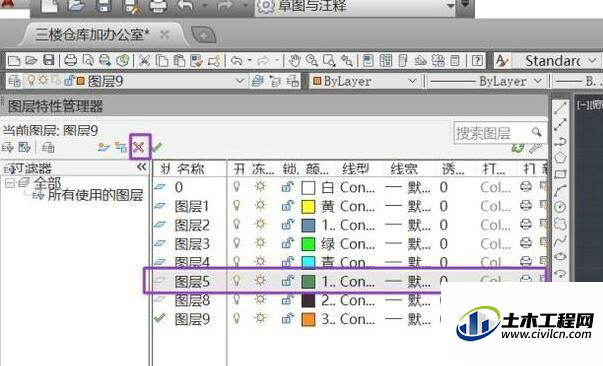Click the Delete Layer red X icon

pos(139,147)
